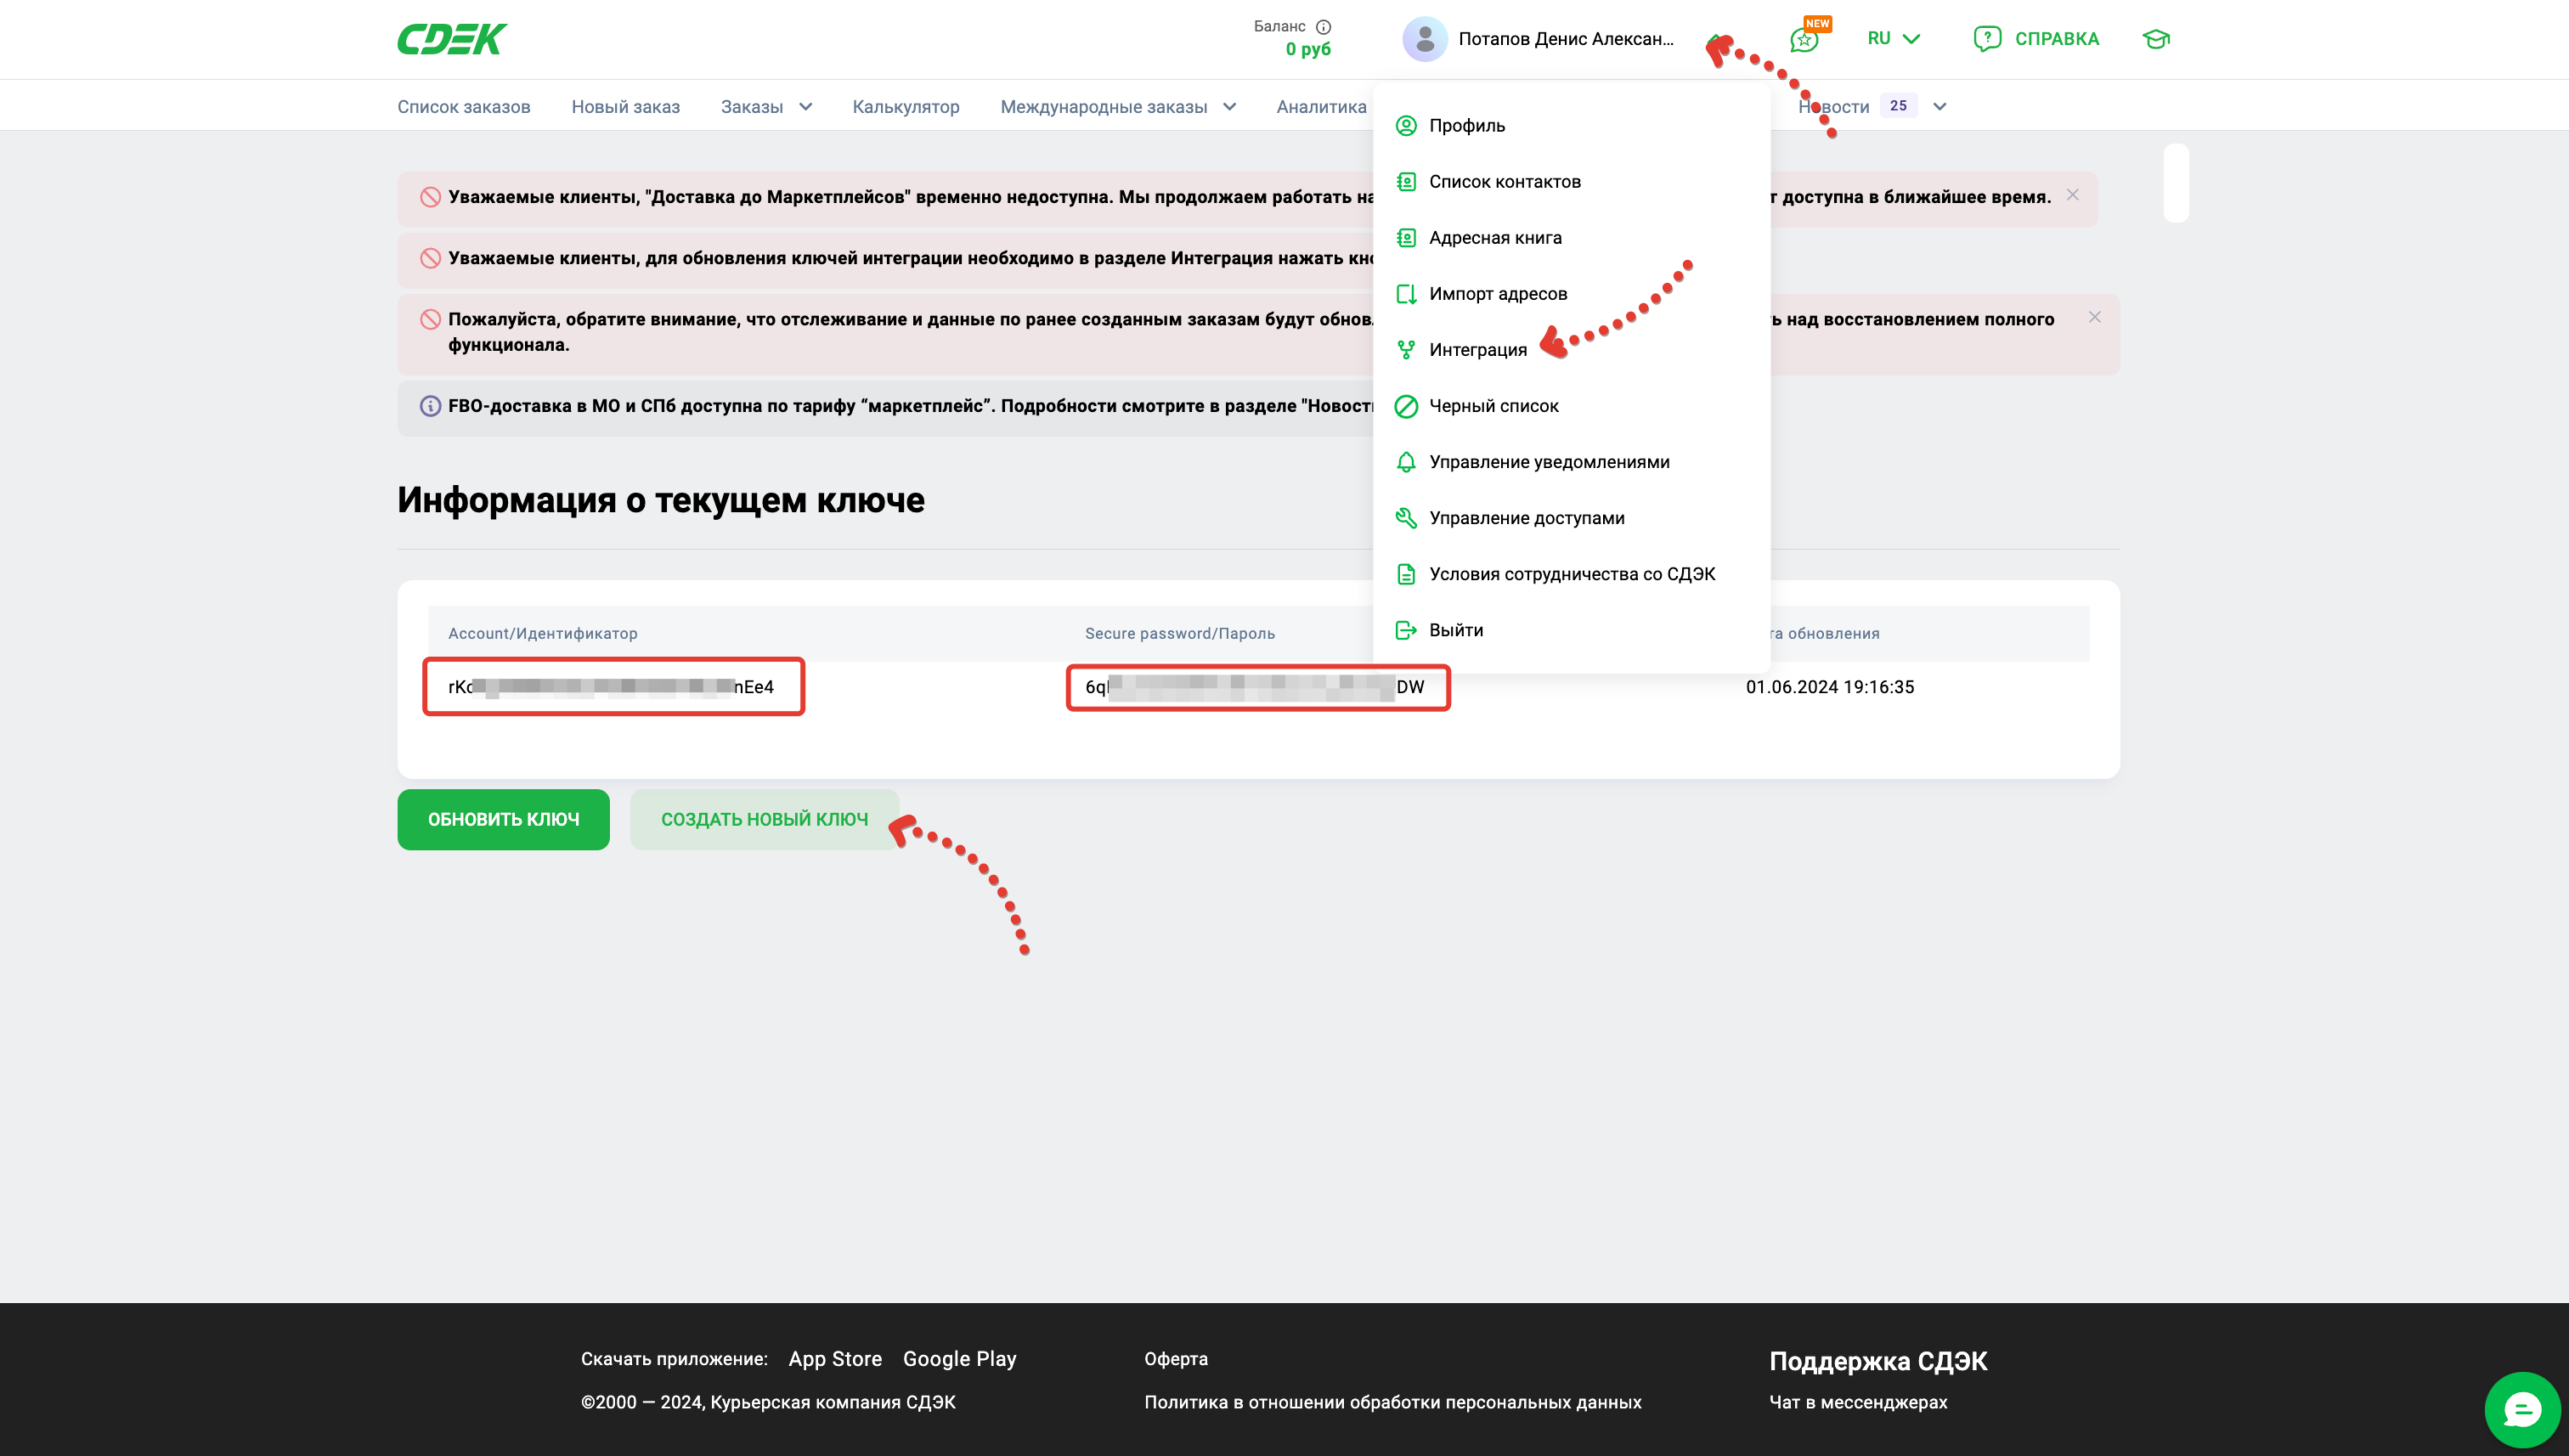2569x1456 pixels.
Task: Select Черный список menu entry
Action: click(x=1493, y=406)
